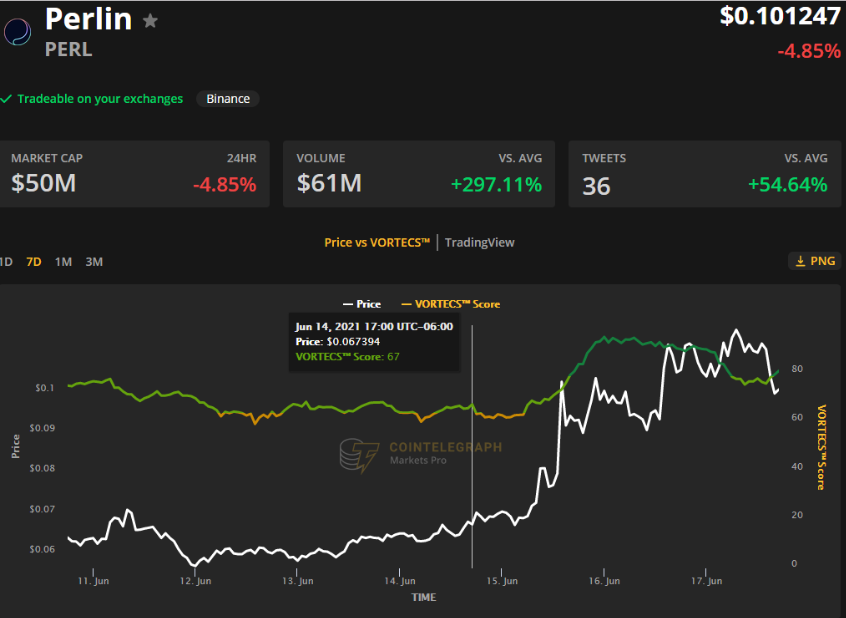
Task: Select the 7D timeframe
Action: pos(33,262)
